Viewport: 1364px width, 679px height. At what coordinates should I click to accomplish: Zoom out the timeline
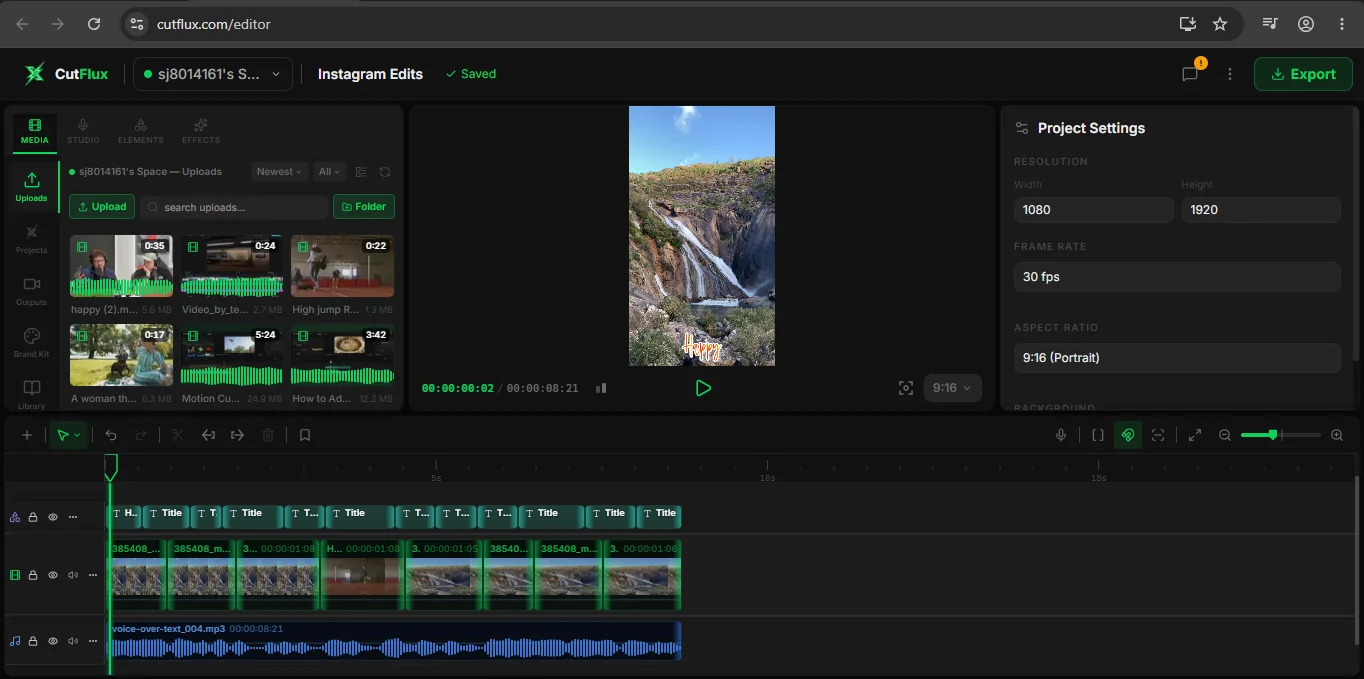1225,435
